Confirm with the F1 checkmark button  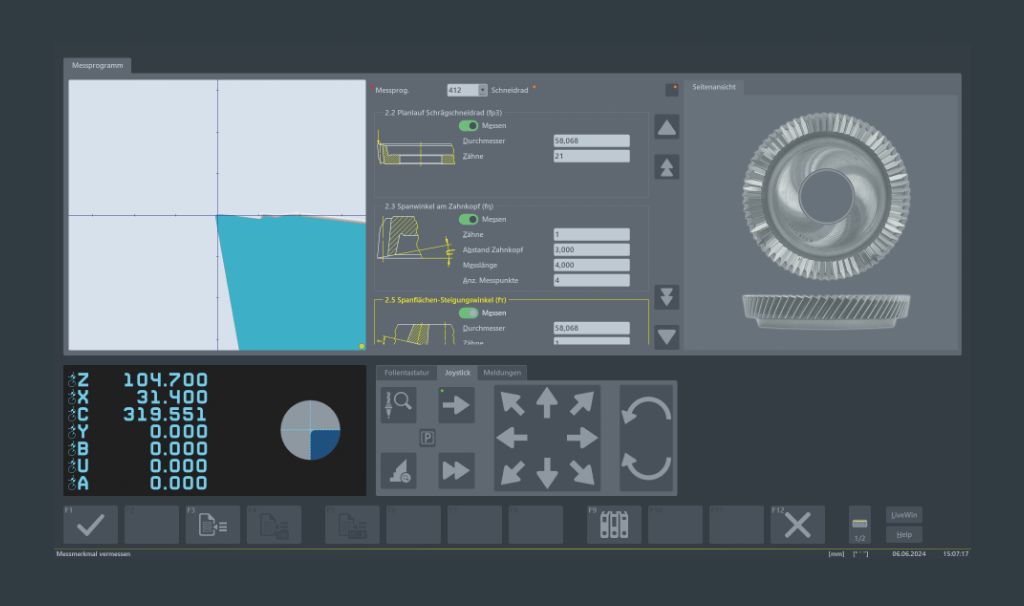coord(90,525)
